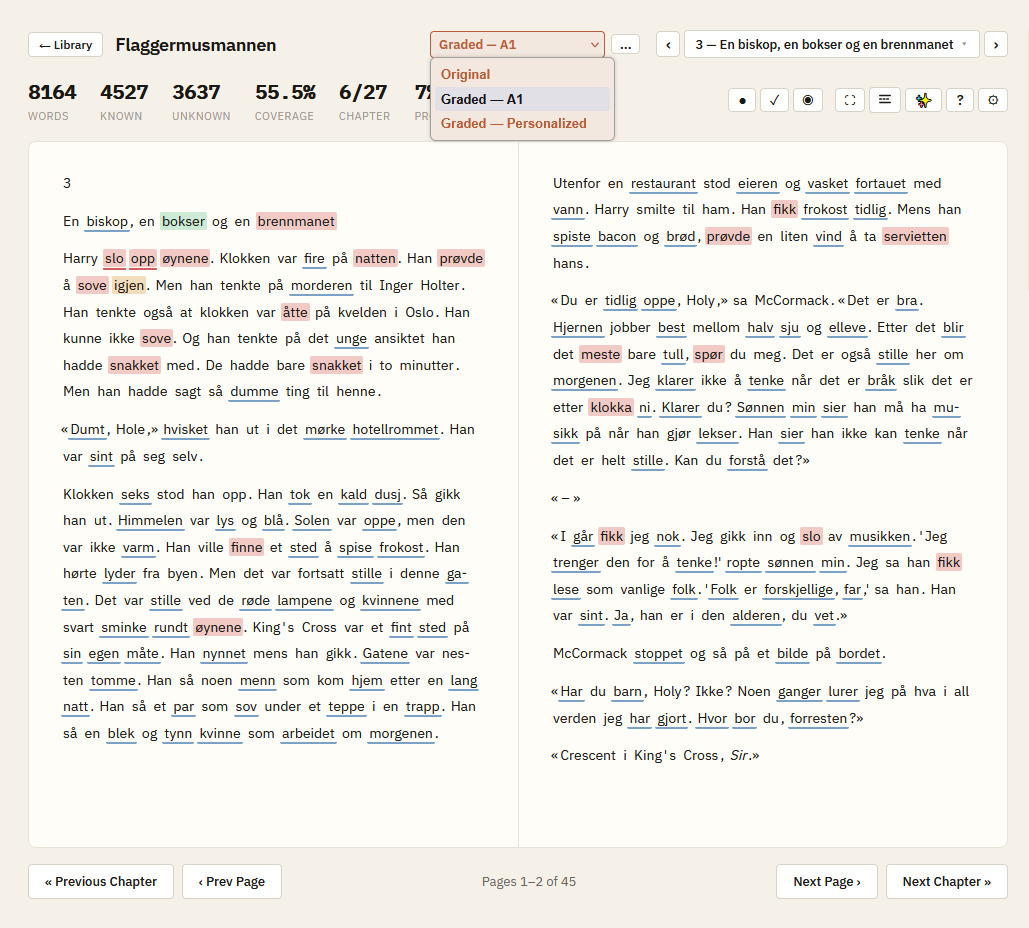Screen dimensions: 1029x928
Task: Click the underlined word 'forskjellige'
Action: click(799, 589)
